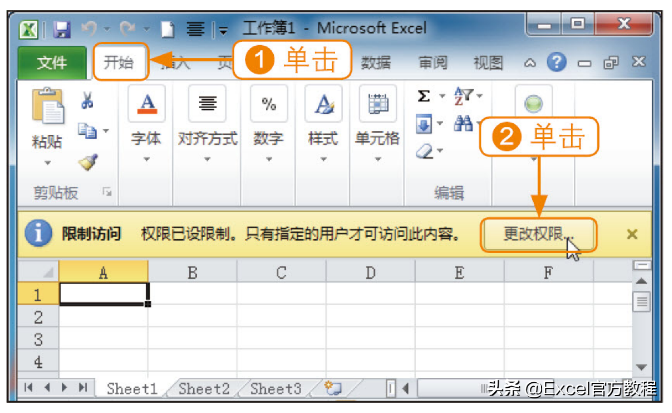Select column D header
The image size is (672, 413).
click(371, 272)
